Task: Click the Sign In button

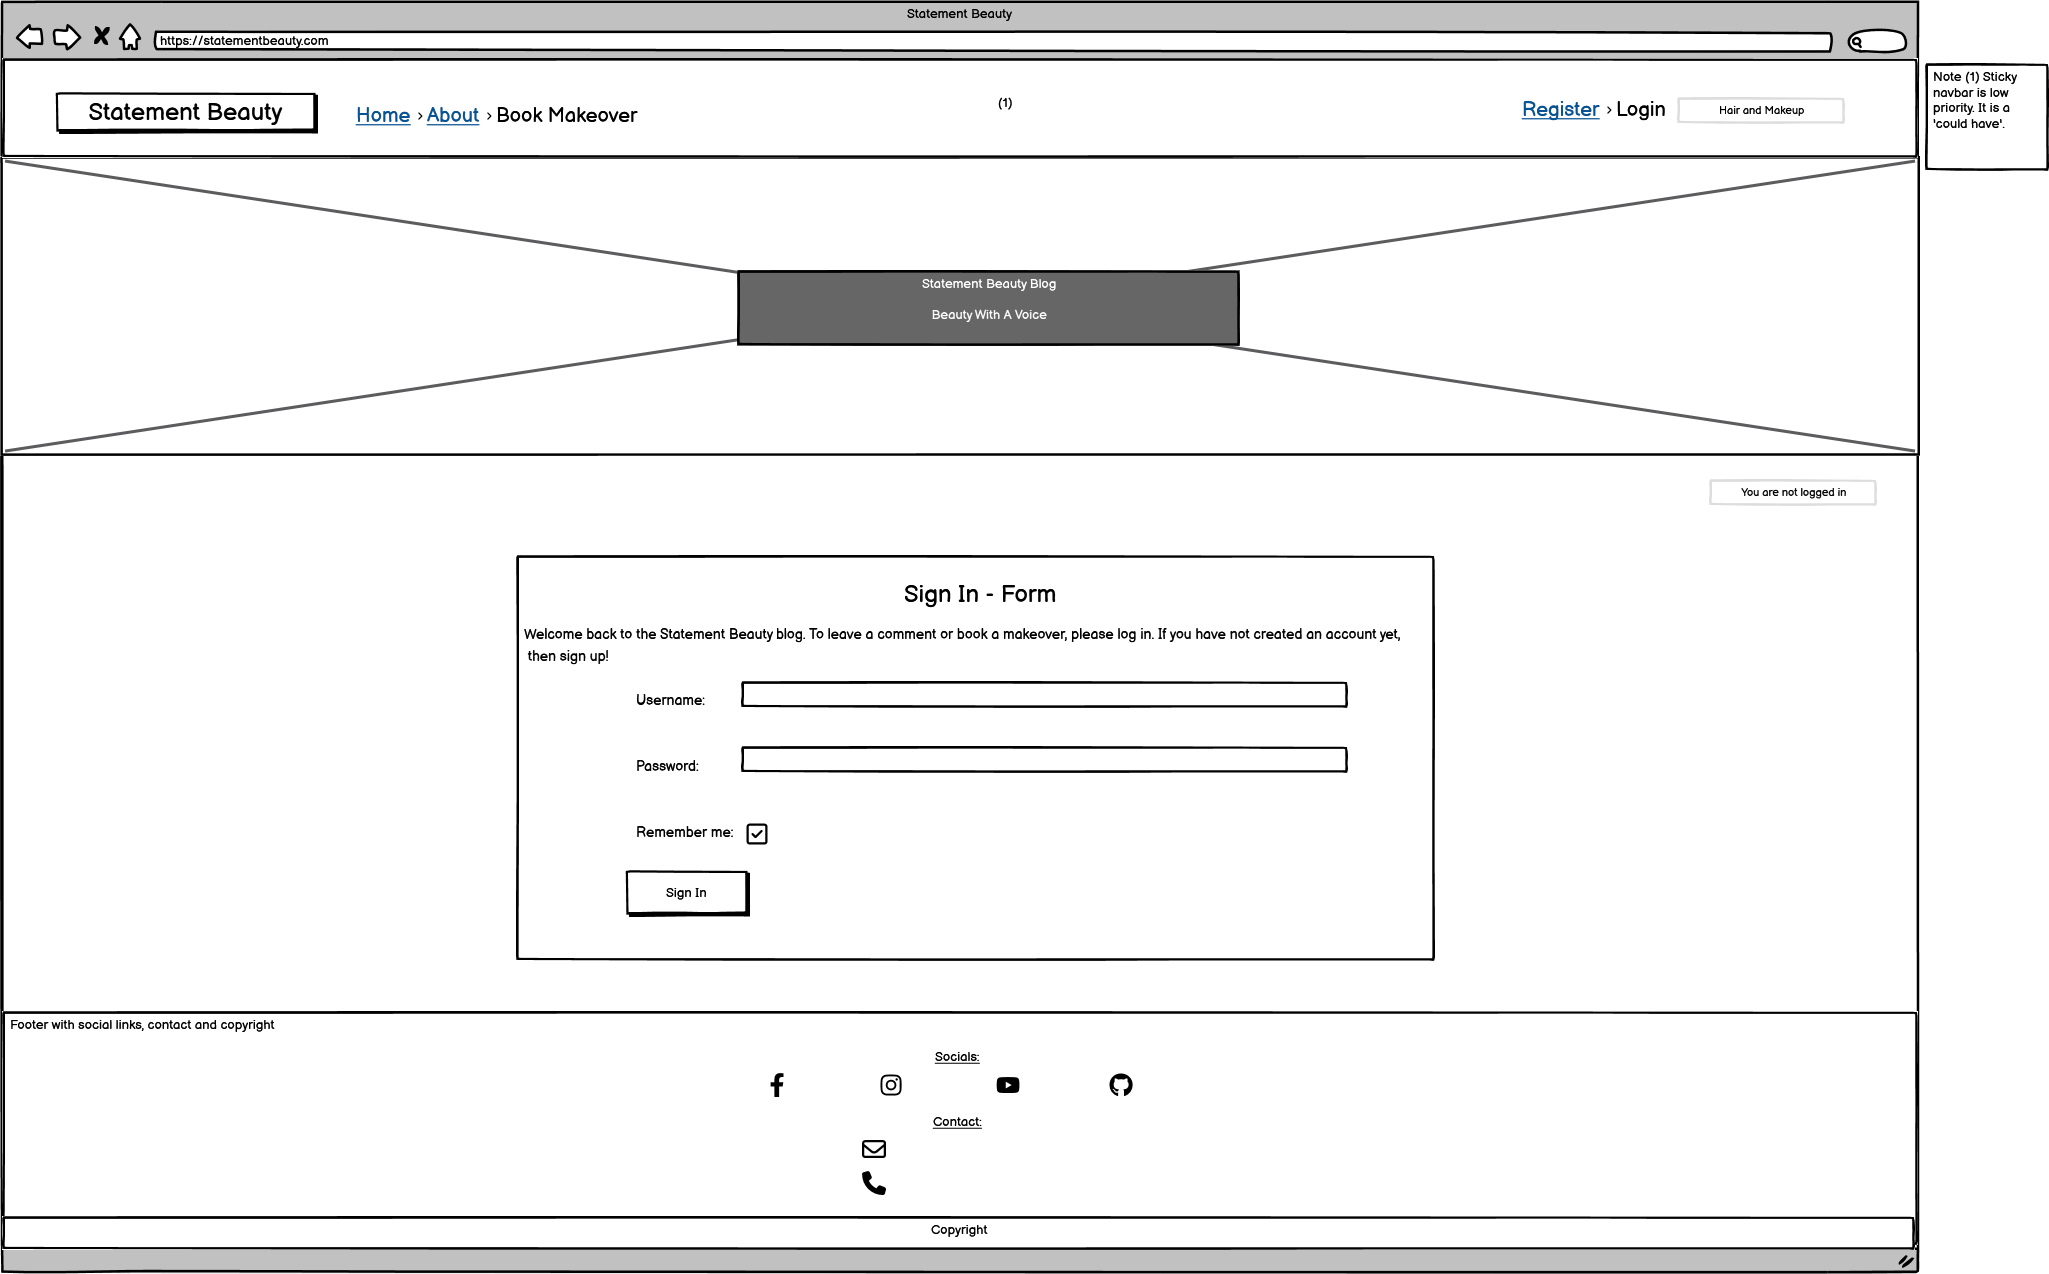Action: tap(687, 893)
